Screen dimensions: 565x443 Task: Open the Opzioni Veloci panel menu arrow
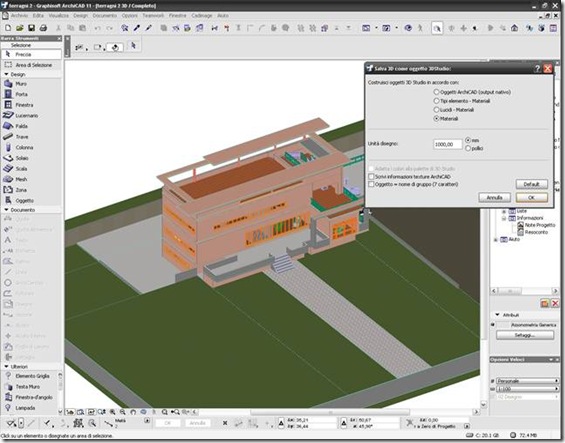tap(551, 360)
